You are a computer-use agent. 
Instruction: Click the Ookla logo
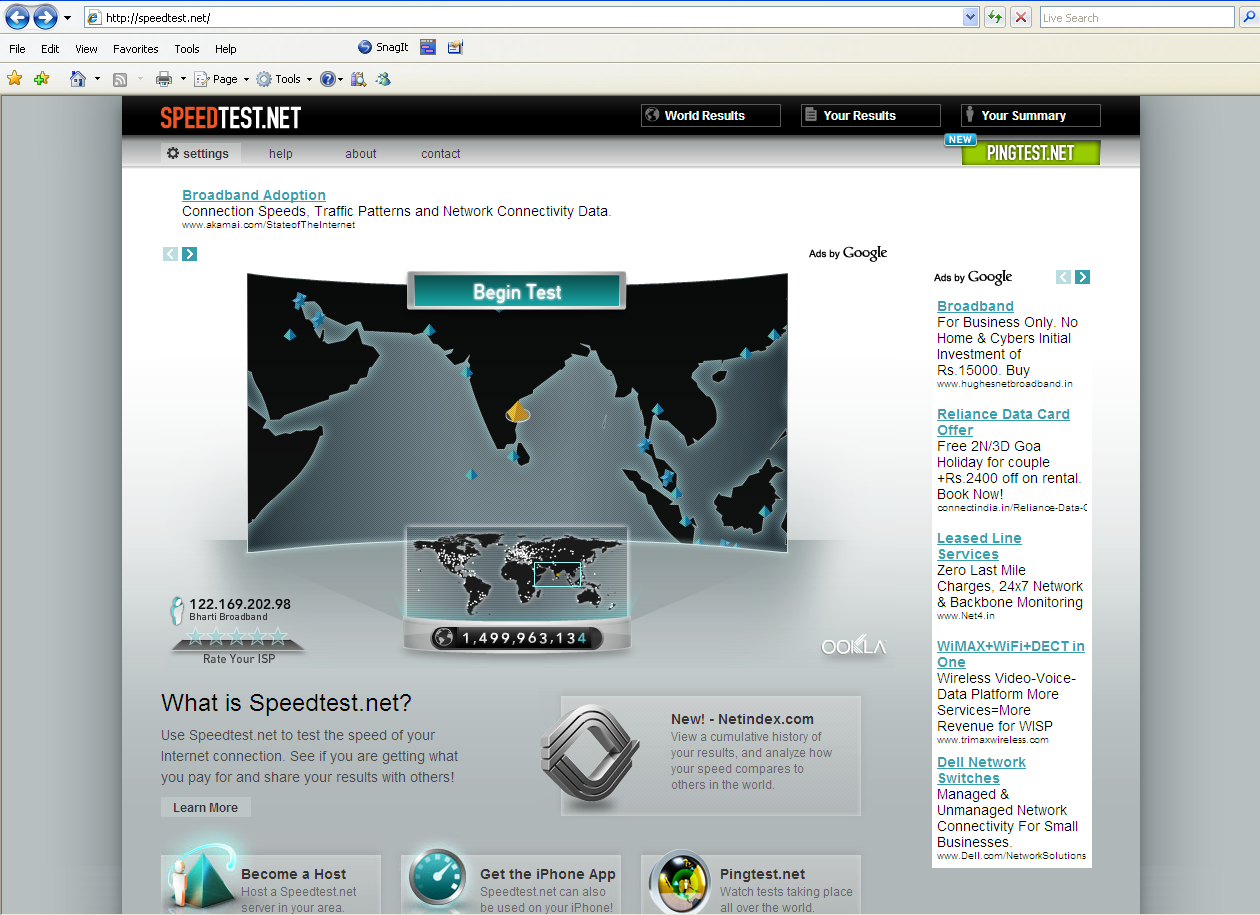coord(853,647)
